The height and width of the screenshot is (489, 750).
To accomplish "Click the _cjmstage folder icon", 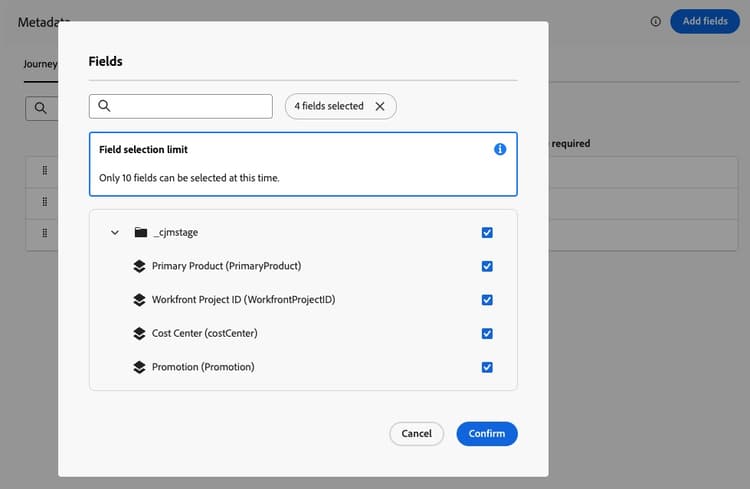I will (141, 233).
